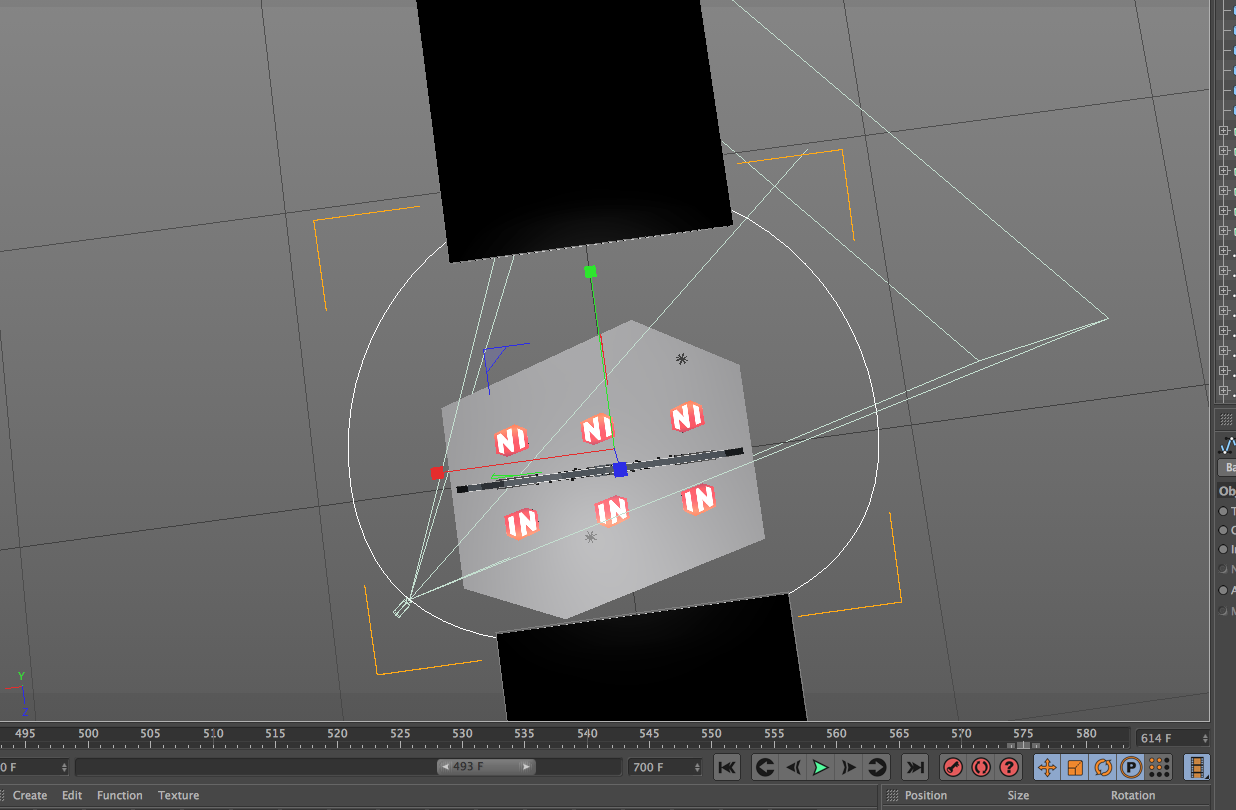Toggle Position keyframe recording
Image resolution: width=1236 pixels, height=810 pixels.
pyautogui.click(x=1047, y=767)
